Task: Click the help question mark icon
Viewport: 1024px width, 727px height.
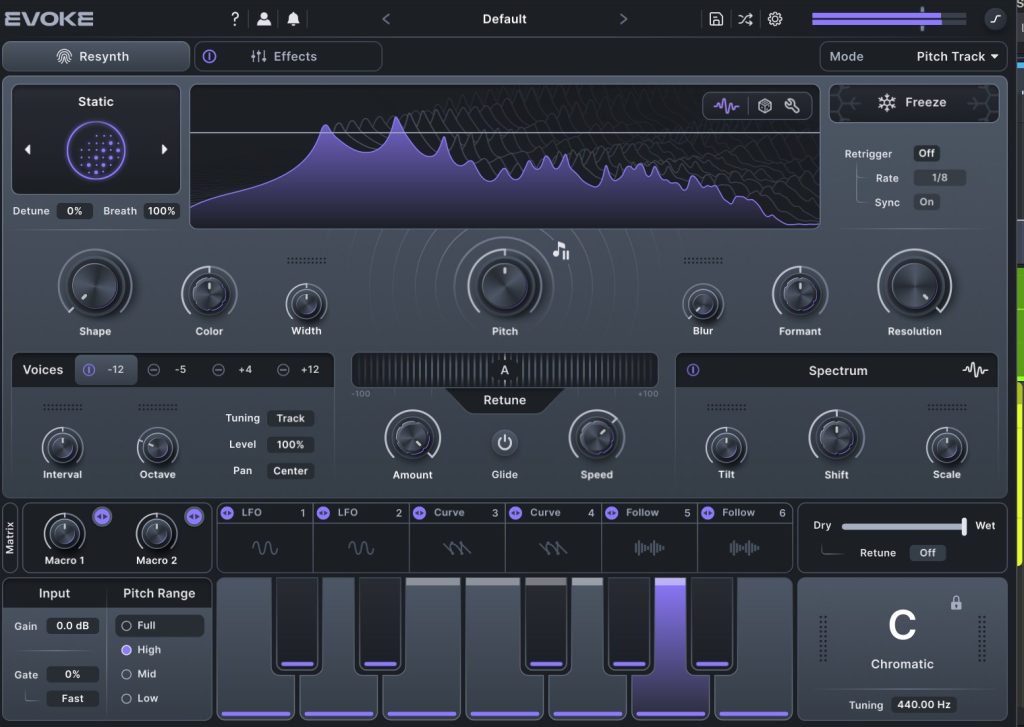Action: tap(235, 19)
